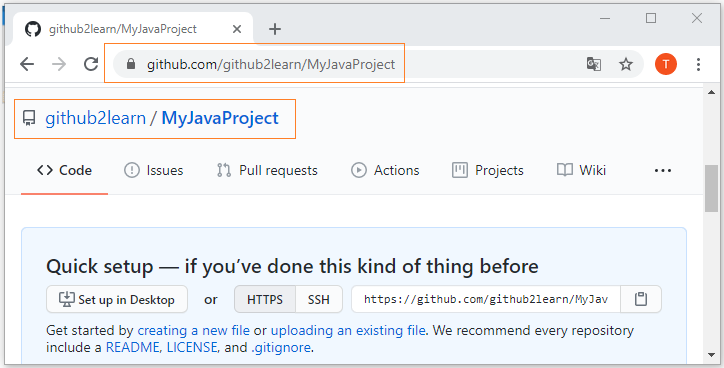Bookmark this page with star icon
The width and height of the screenshot is (724, 368).
[626, 64]
